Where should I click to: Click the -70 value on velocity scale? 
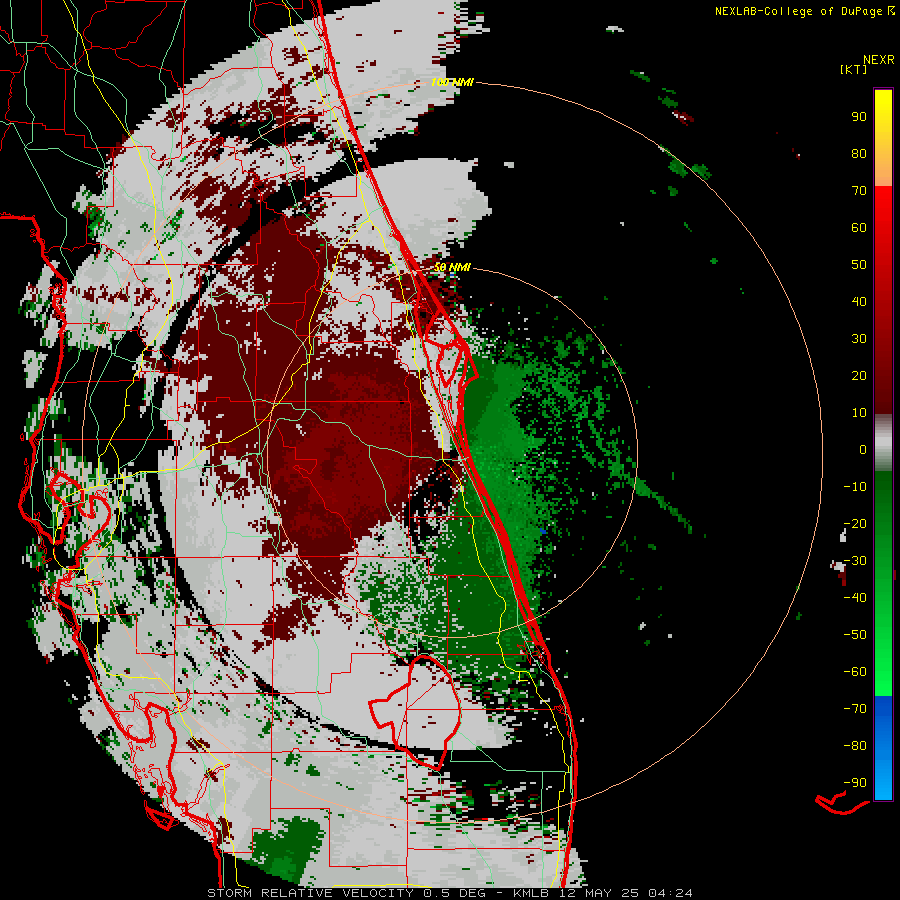(x=855, y=709)
